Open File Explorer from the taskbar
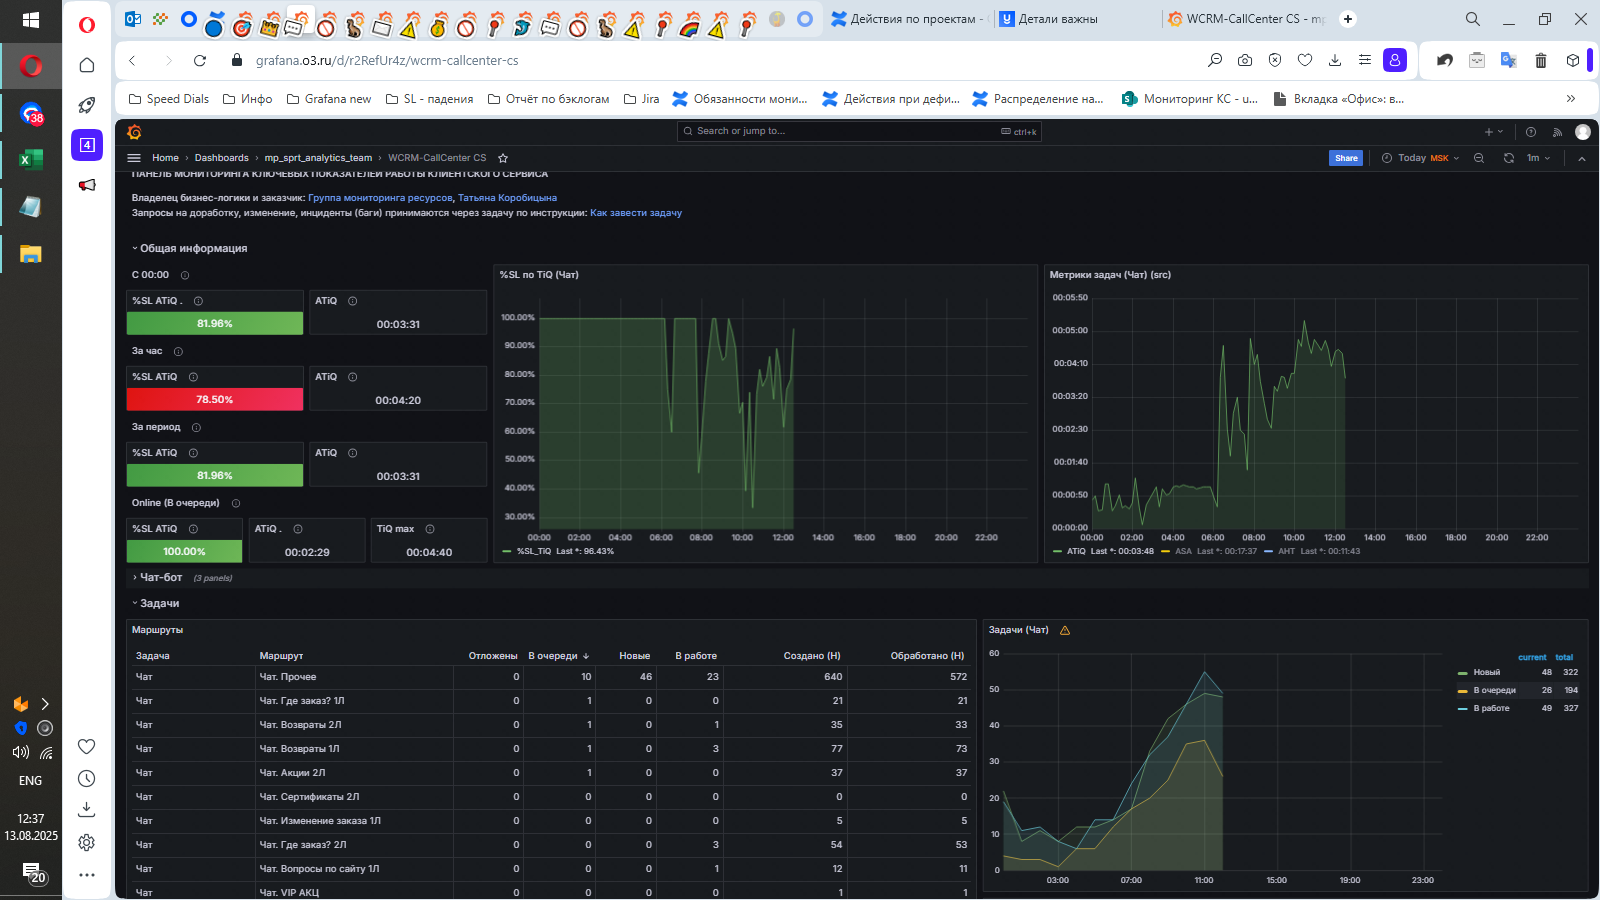 (x=31, y=254)
